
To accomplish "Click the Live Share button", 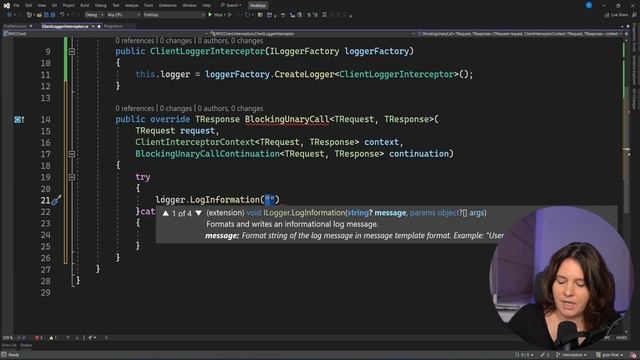I will [616, 15].
